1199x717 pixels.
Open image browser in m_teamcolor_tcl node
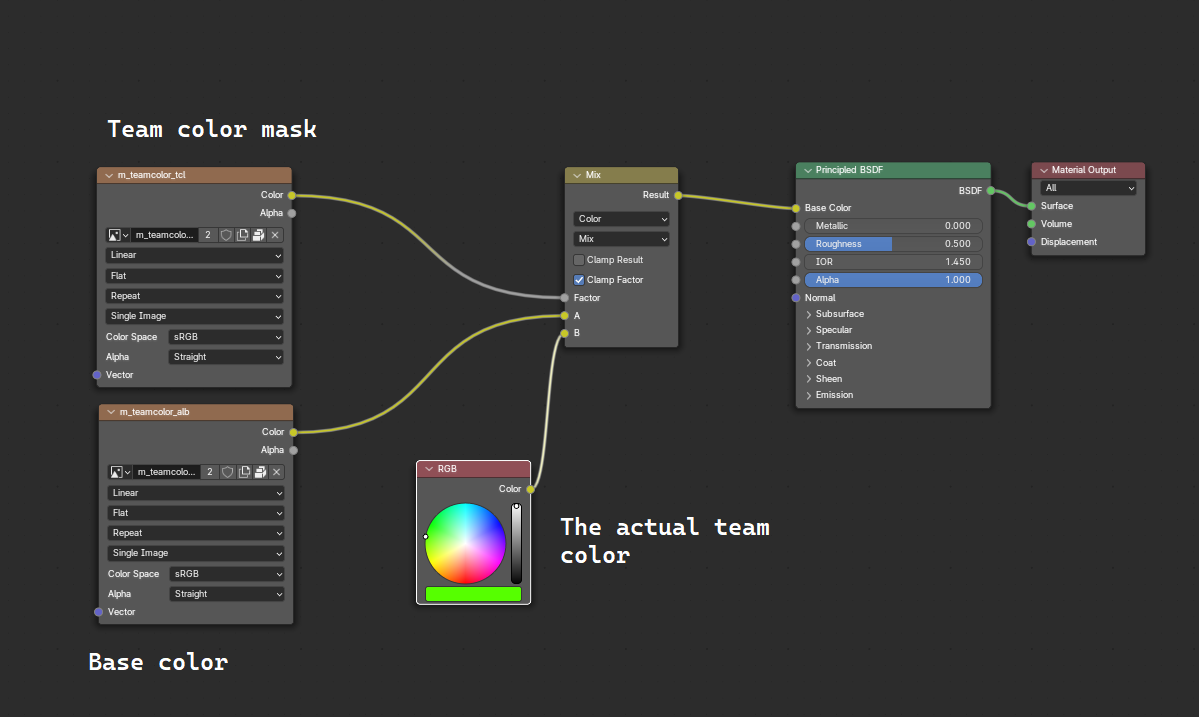point(118,235)
